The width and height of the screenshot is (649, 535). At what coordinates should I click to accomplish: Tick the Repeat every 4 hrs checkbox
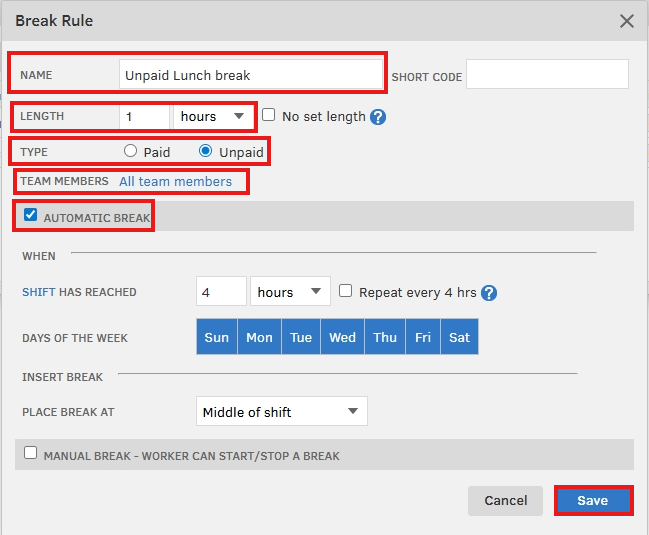pyautogui.click(x=346, y=292)
